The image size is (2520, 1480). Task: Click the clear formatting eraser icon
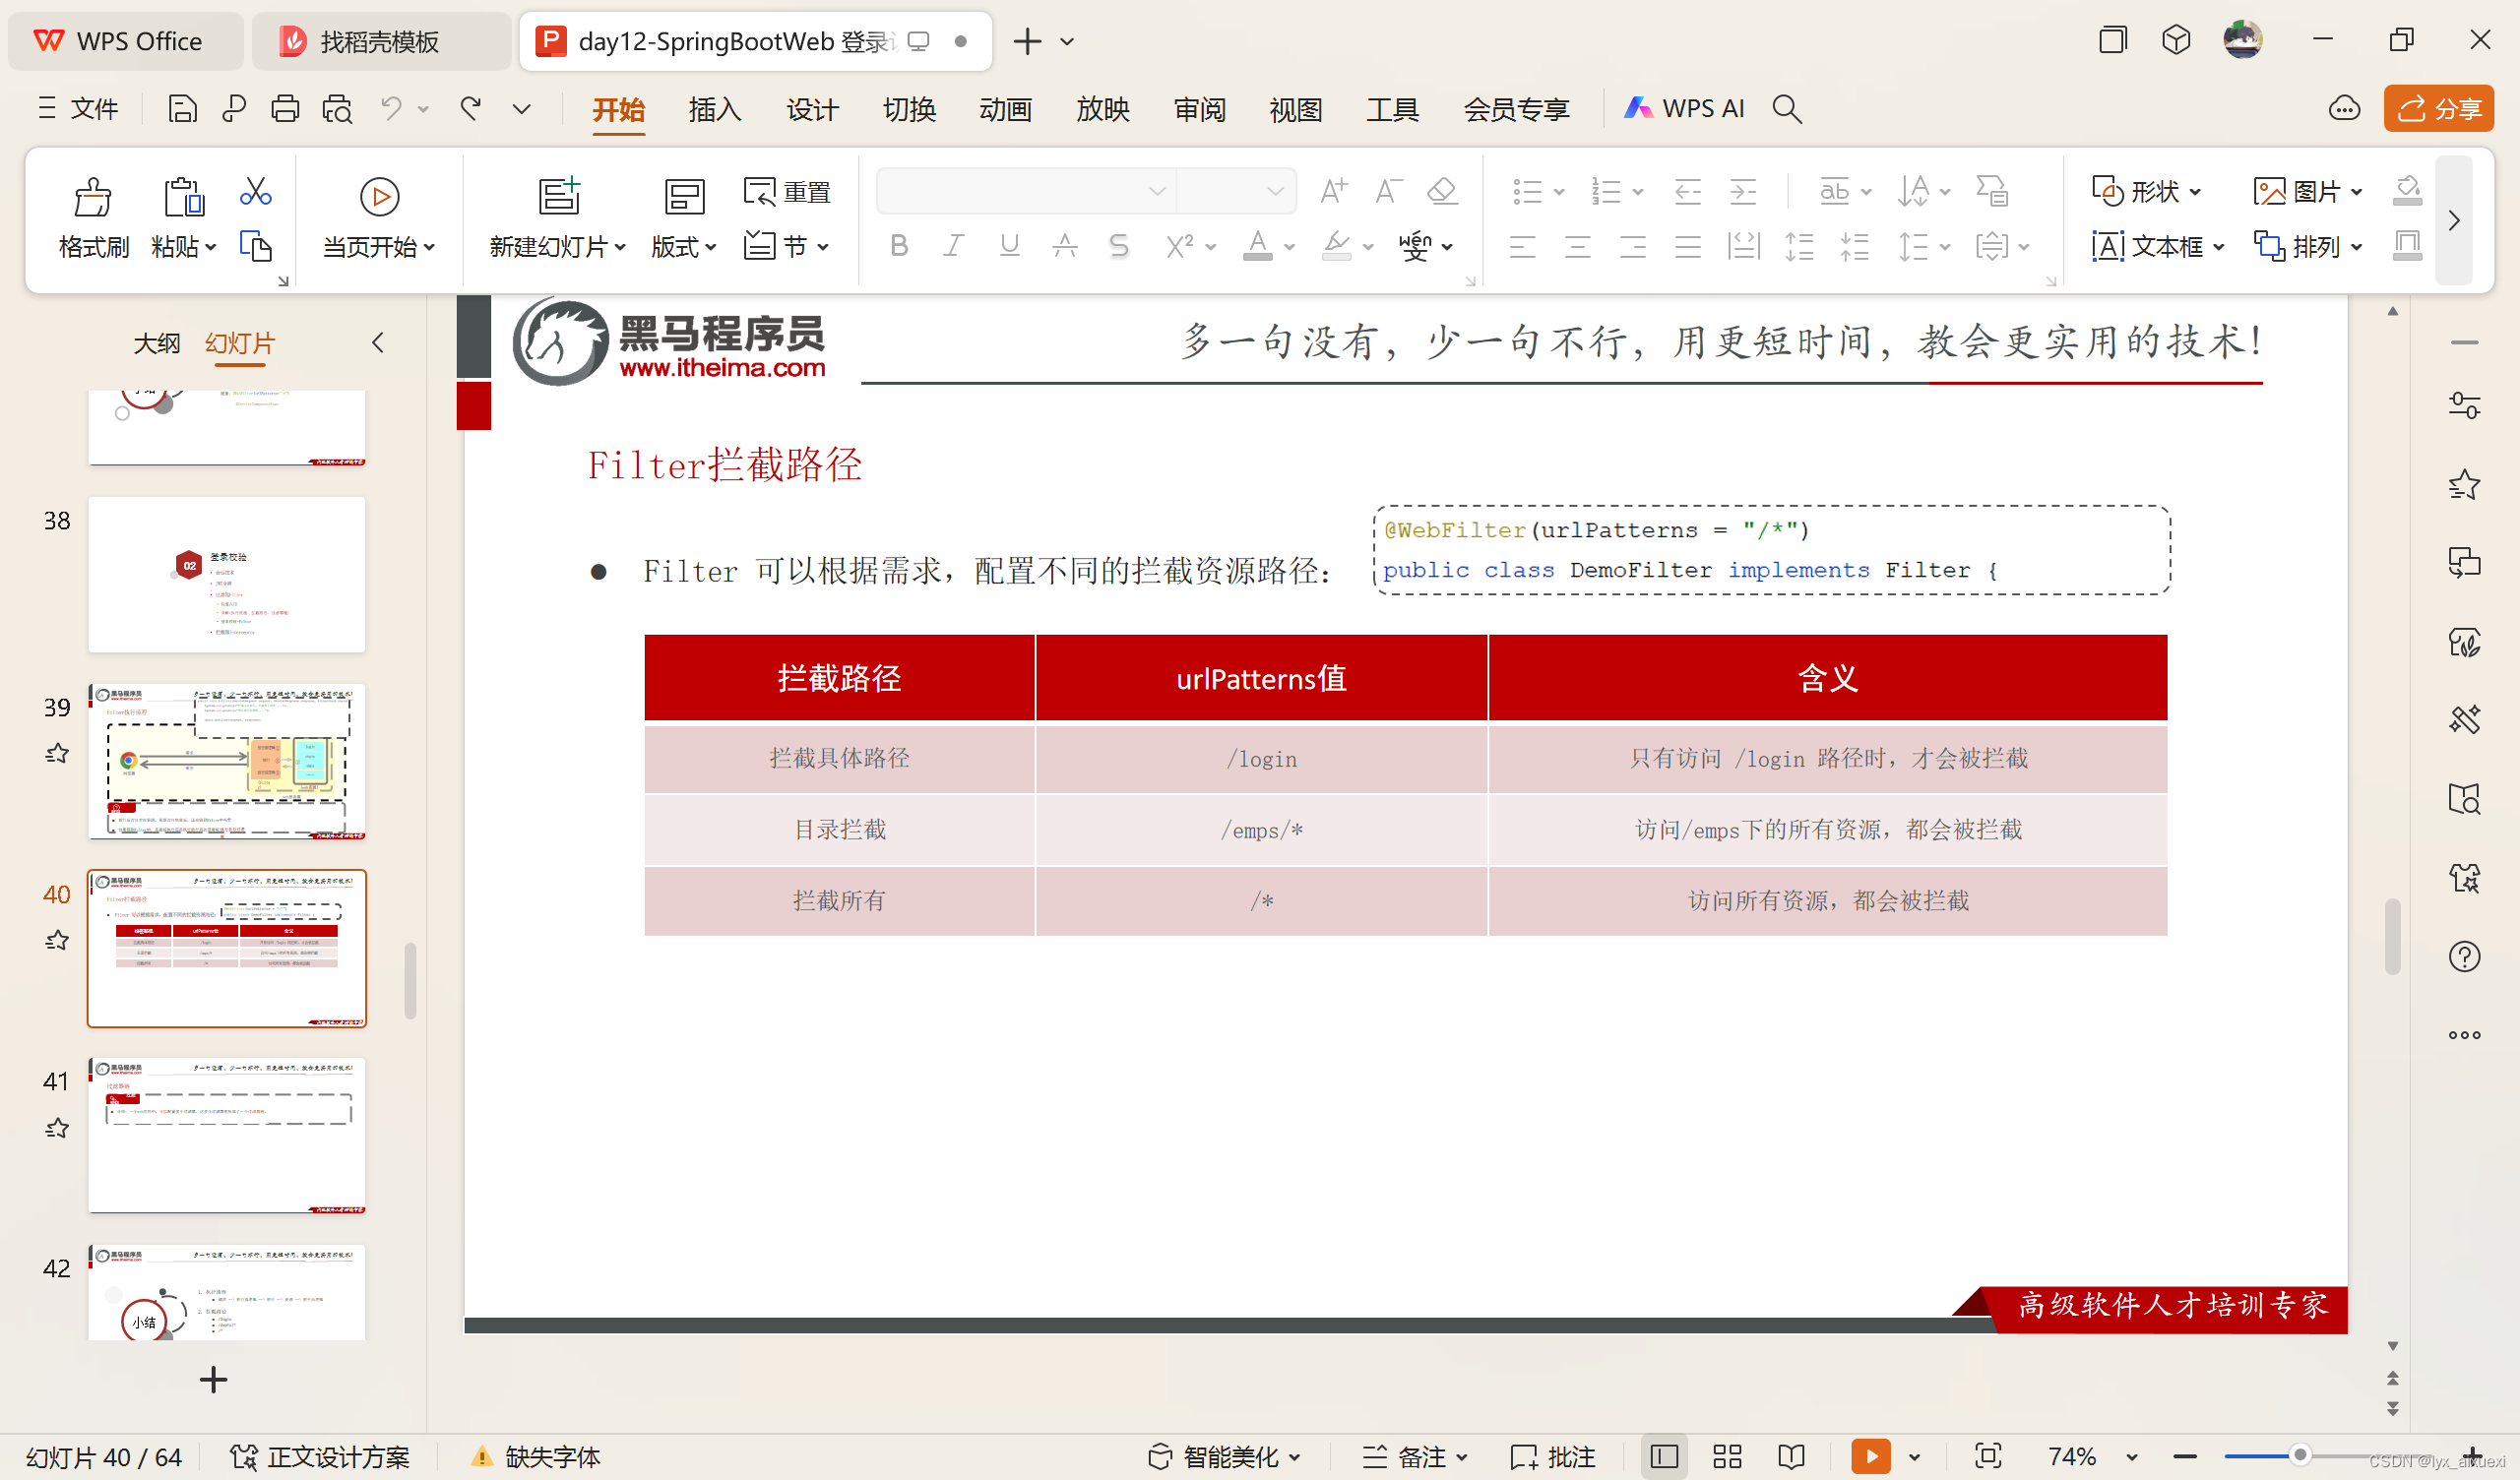tap(1441, 191)
